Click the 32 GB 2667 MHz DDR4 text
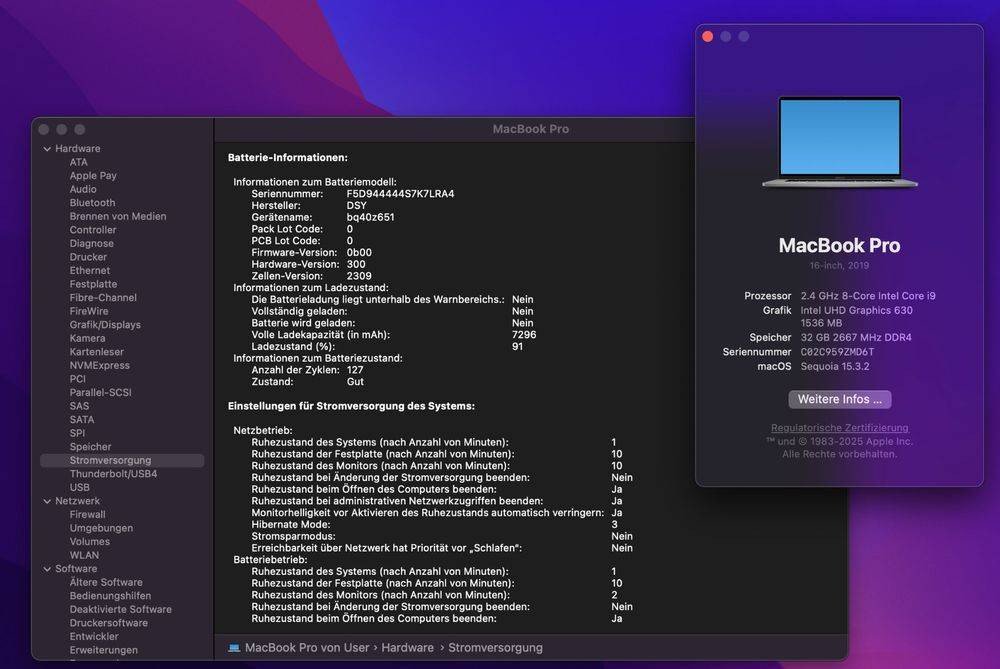 point(856,337)
